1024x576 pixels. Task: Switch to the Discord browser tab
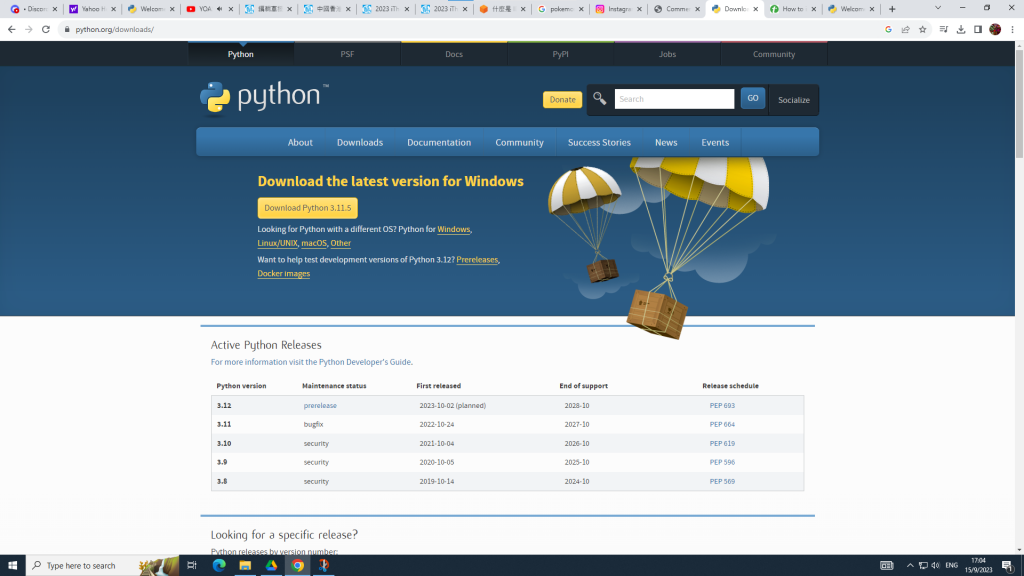[x=33, y=9]
